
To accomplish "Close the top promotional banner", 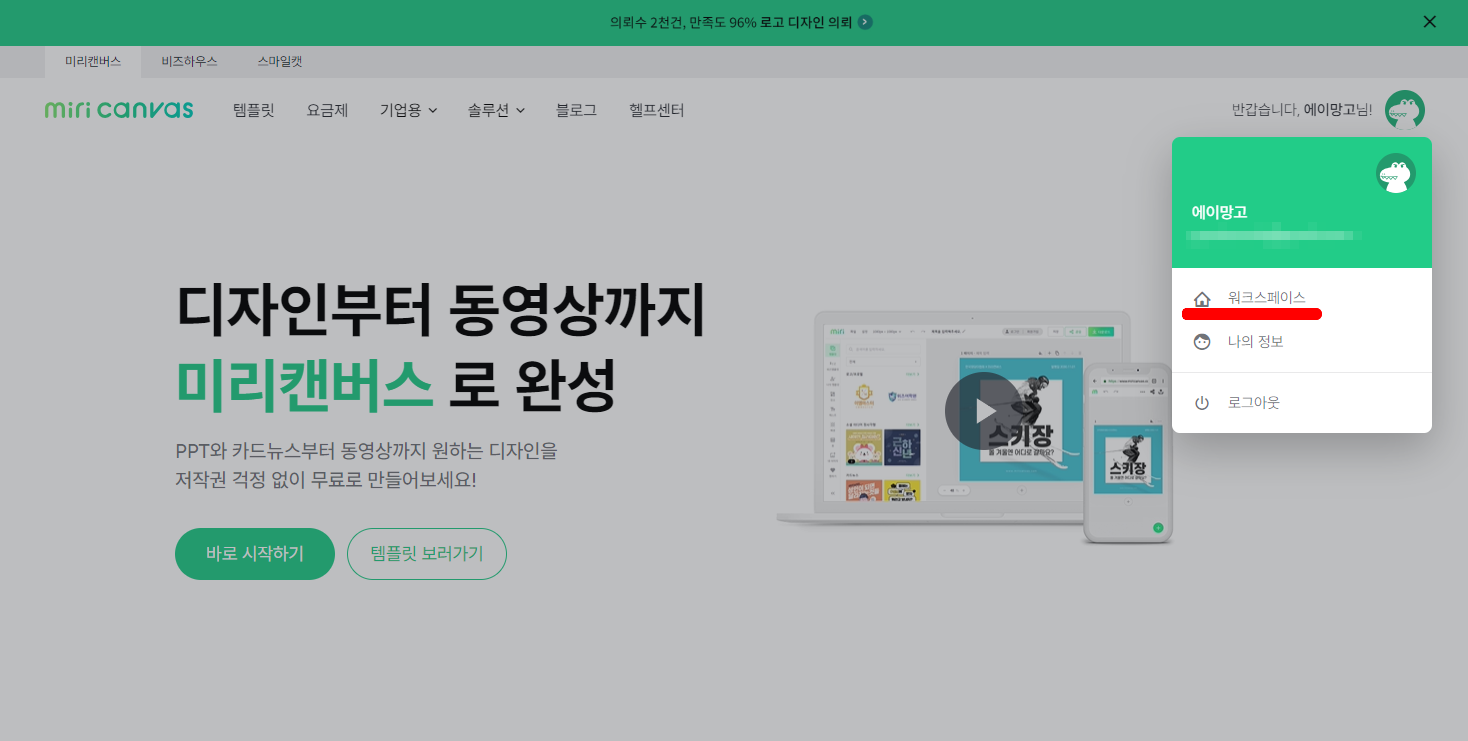I will pyautogui.click(x=1429, y=21).
